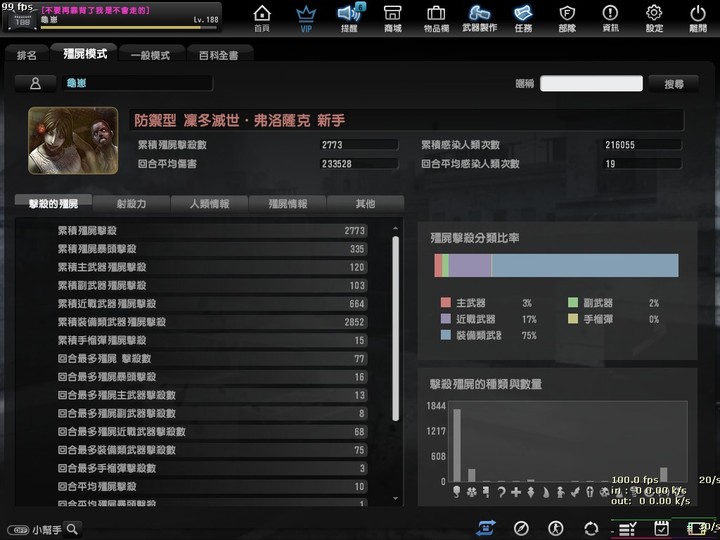Viewport: 720px width, 540px height.
Task: Click the blue 裝備類武器 legend swatch
Action: (x=445, y=335)
